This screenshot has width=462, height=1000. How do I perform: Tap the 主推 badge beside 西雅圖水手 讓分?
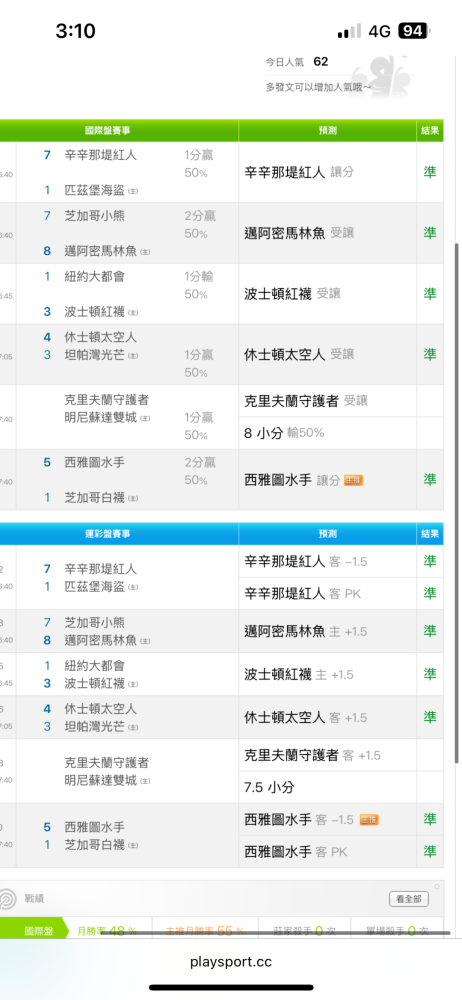click(354, 480)
